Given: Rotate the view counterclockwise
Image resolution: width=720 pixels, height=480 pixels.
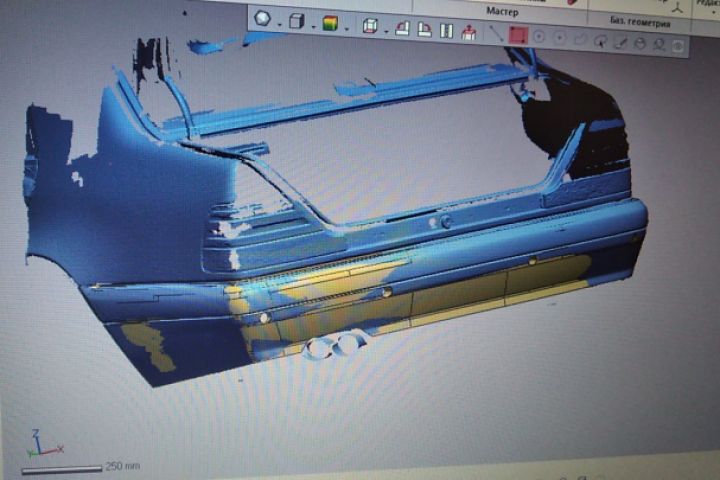Looking at the screenshot, I should coord(403,28).
